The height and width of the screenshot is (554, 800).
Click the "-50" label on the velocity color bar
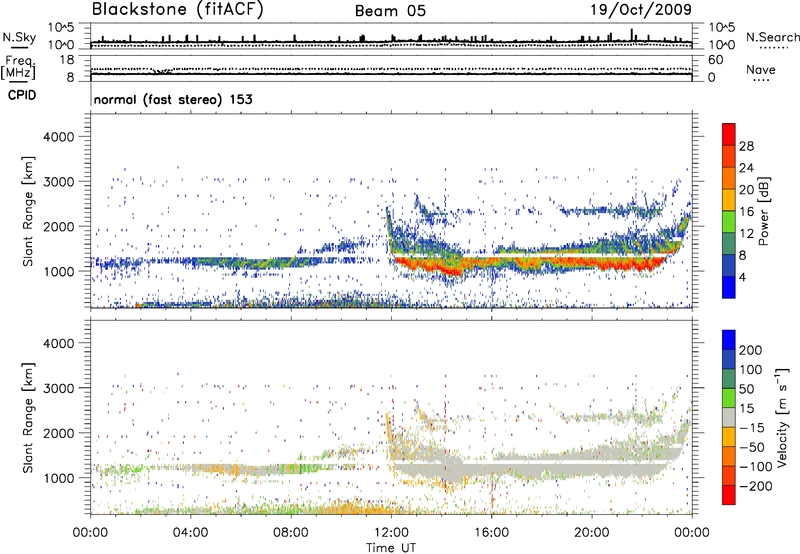point(752,448)
